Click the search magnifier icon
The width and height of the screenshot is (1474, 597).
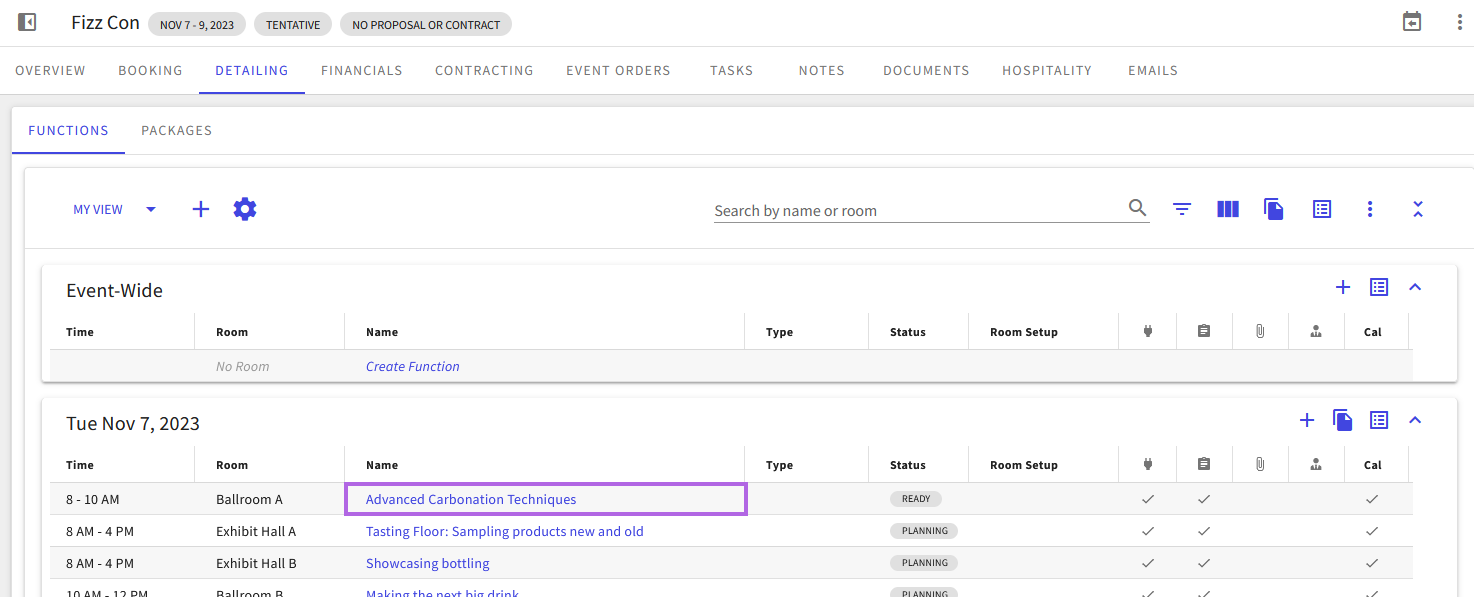[x=1138, y=208]
